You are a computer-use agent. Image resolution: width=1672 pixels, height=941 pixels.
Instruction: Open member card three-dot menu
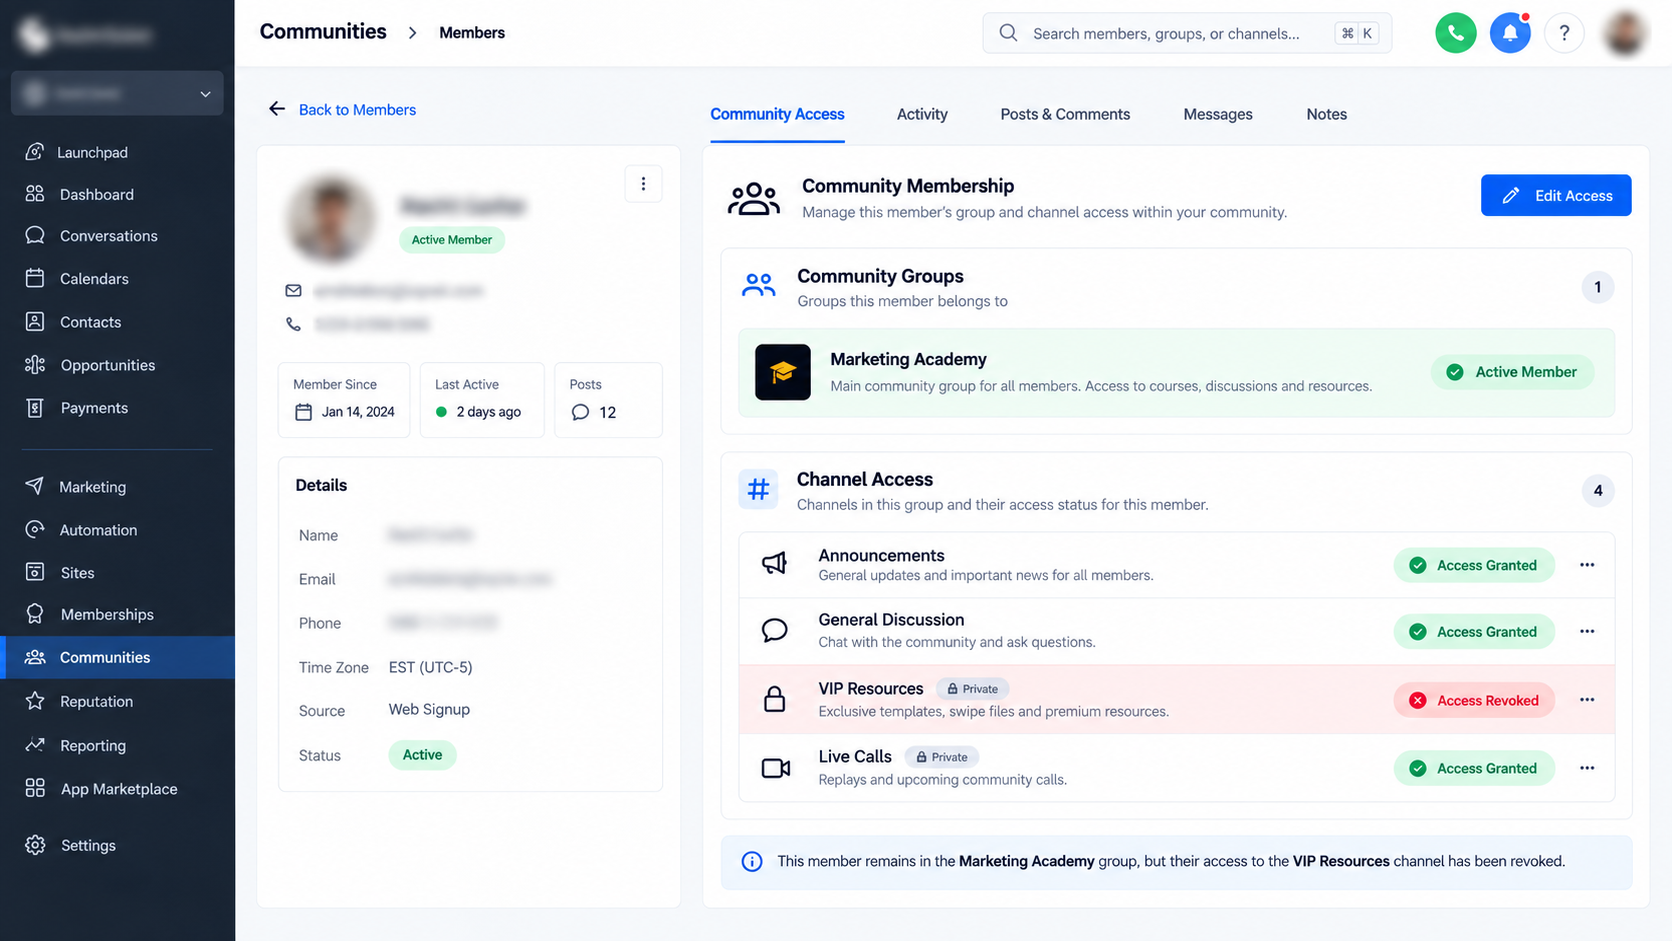(x=643, y=184)
